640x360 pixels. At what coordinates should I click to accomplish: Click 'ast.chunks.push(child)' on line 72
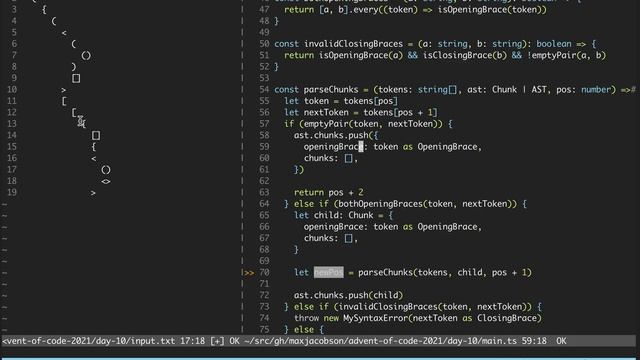[x=348, y=296]
